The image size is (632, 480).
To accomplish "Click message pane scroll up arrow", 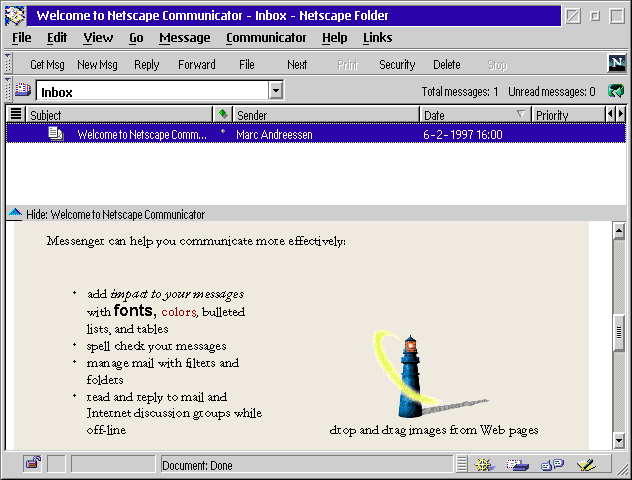I will click(619, 231).
